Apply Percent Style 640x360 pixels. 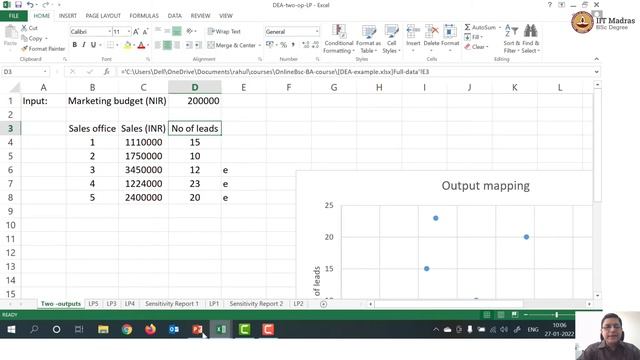[283, 45]
